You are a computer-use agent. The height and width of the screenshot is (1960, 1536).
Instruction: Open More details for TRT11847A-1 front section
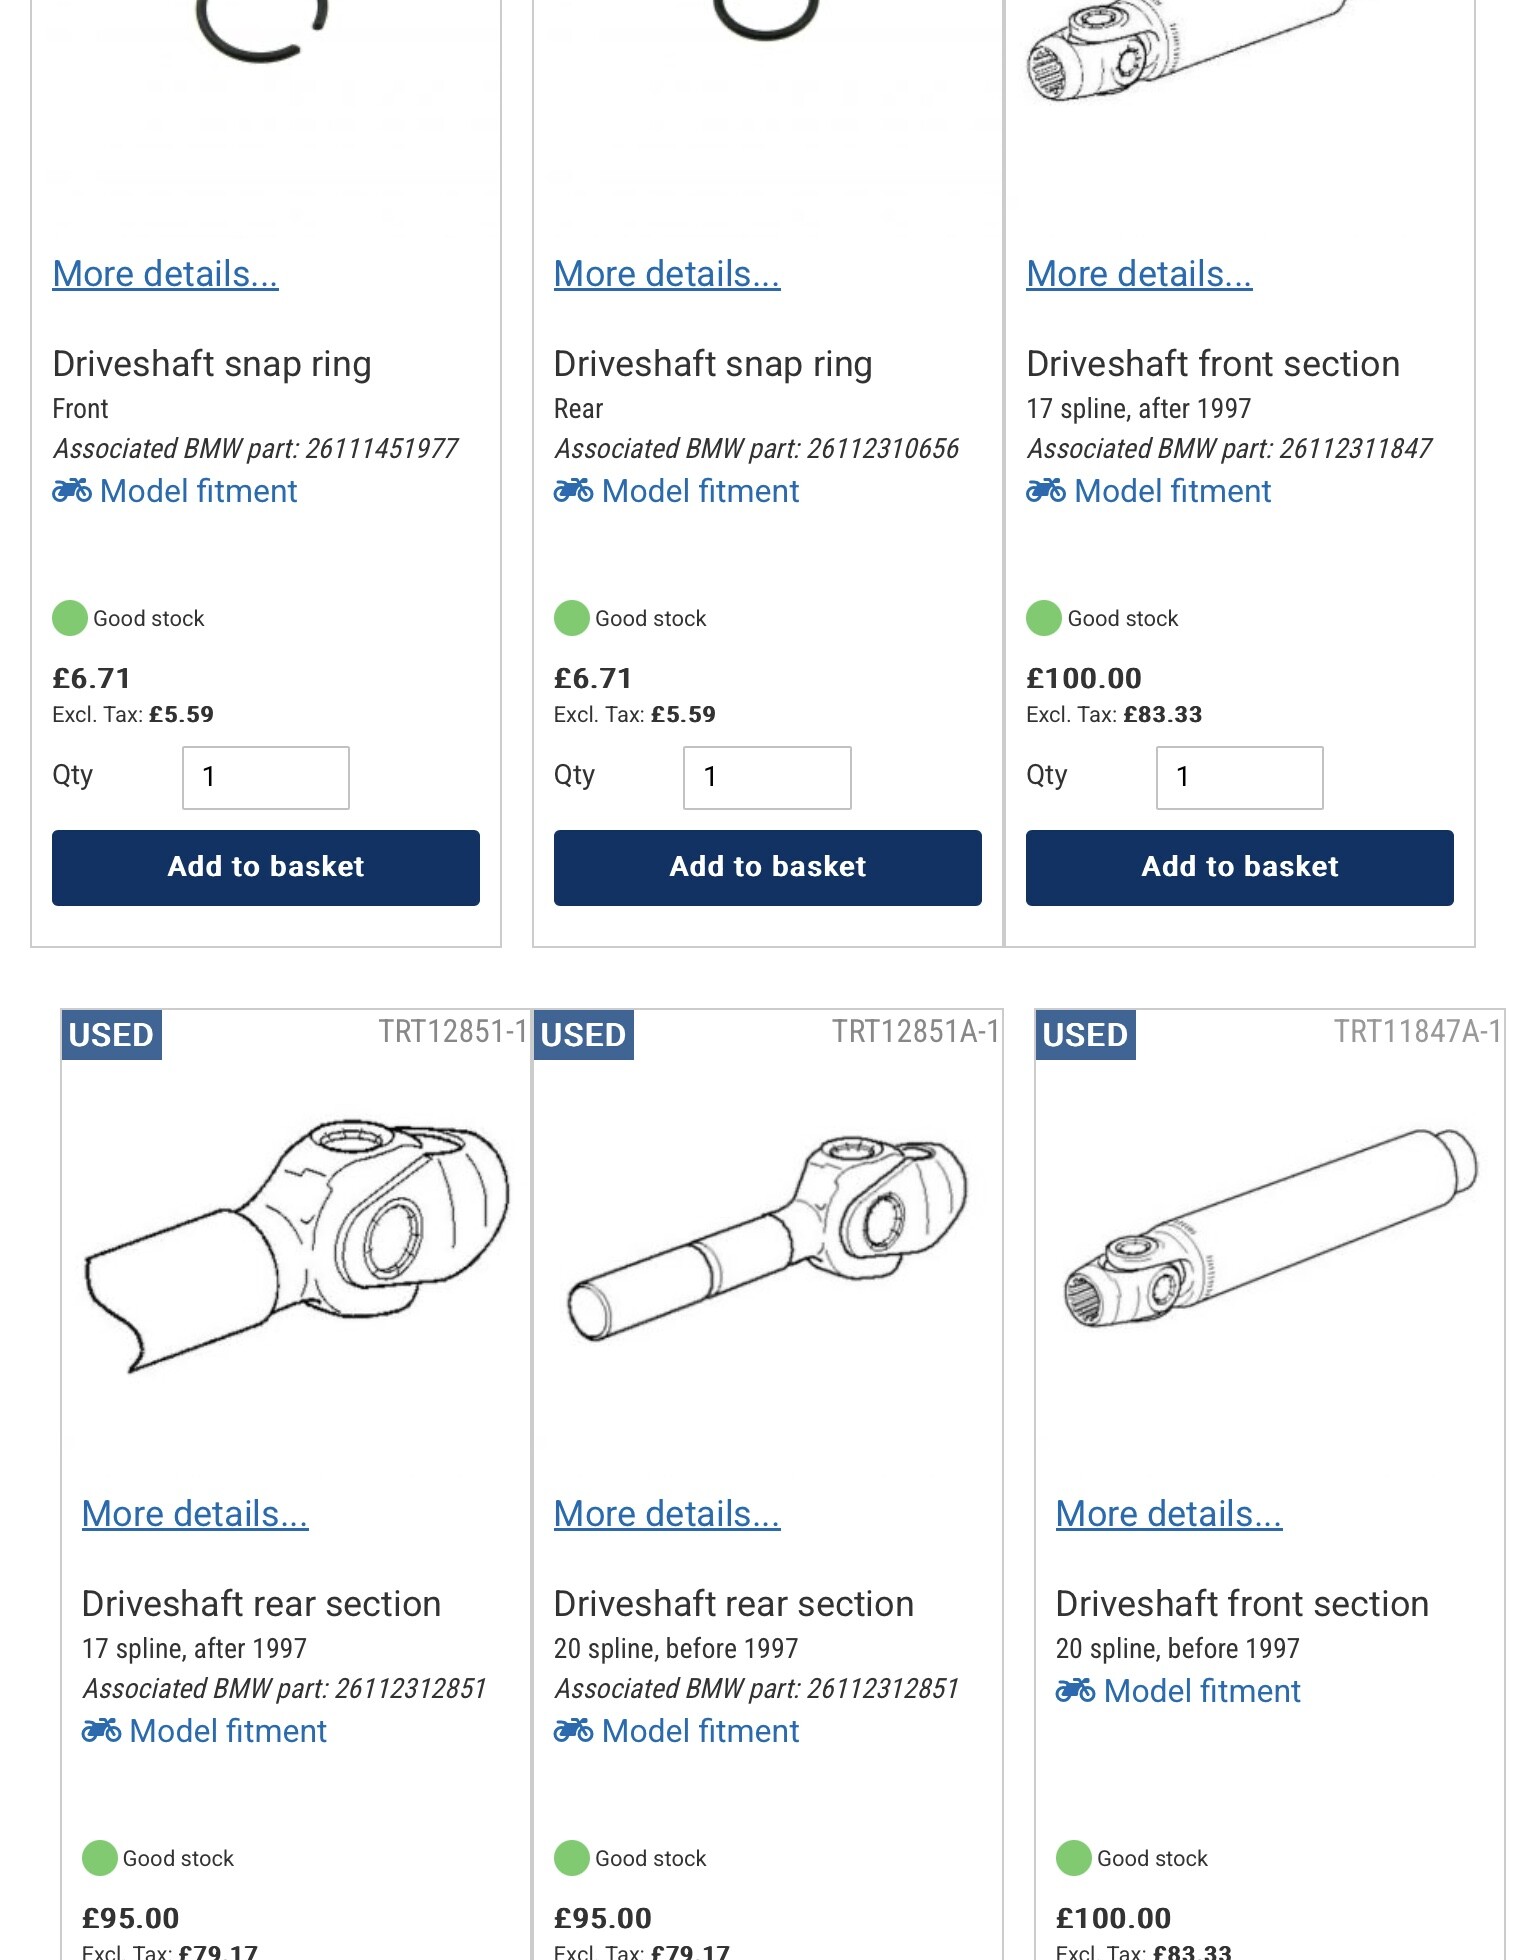1169,1514
